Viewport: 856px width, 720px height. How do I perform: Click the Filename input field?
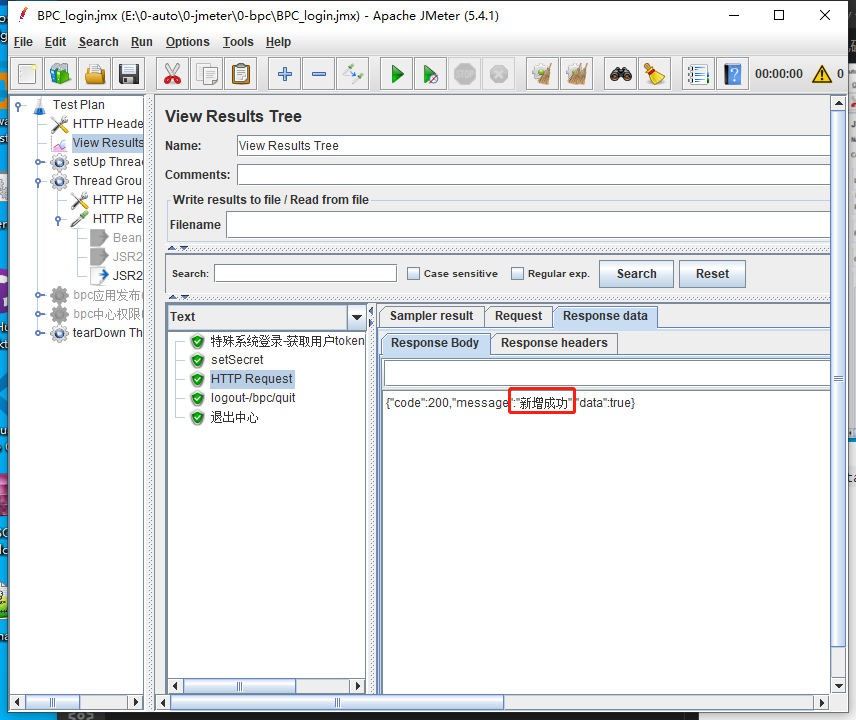[528, 225]
